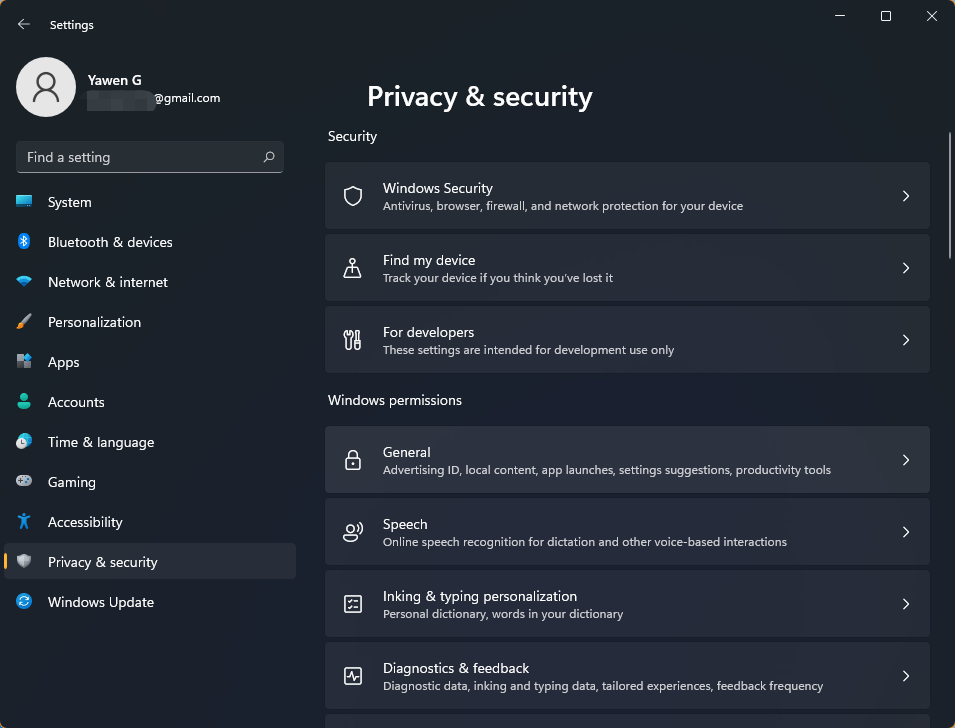
Task: Select Time & language
Action: click(150, 442)
